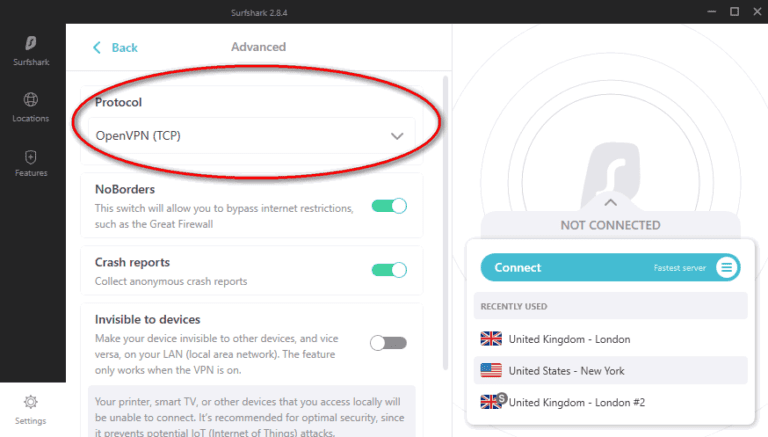Open the Locations globe icon
The width and height of the screenshot is (768, 437).
pos(31,100)
